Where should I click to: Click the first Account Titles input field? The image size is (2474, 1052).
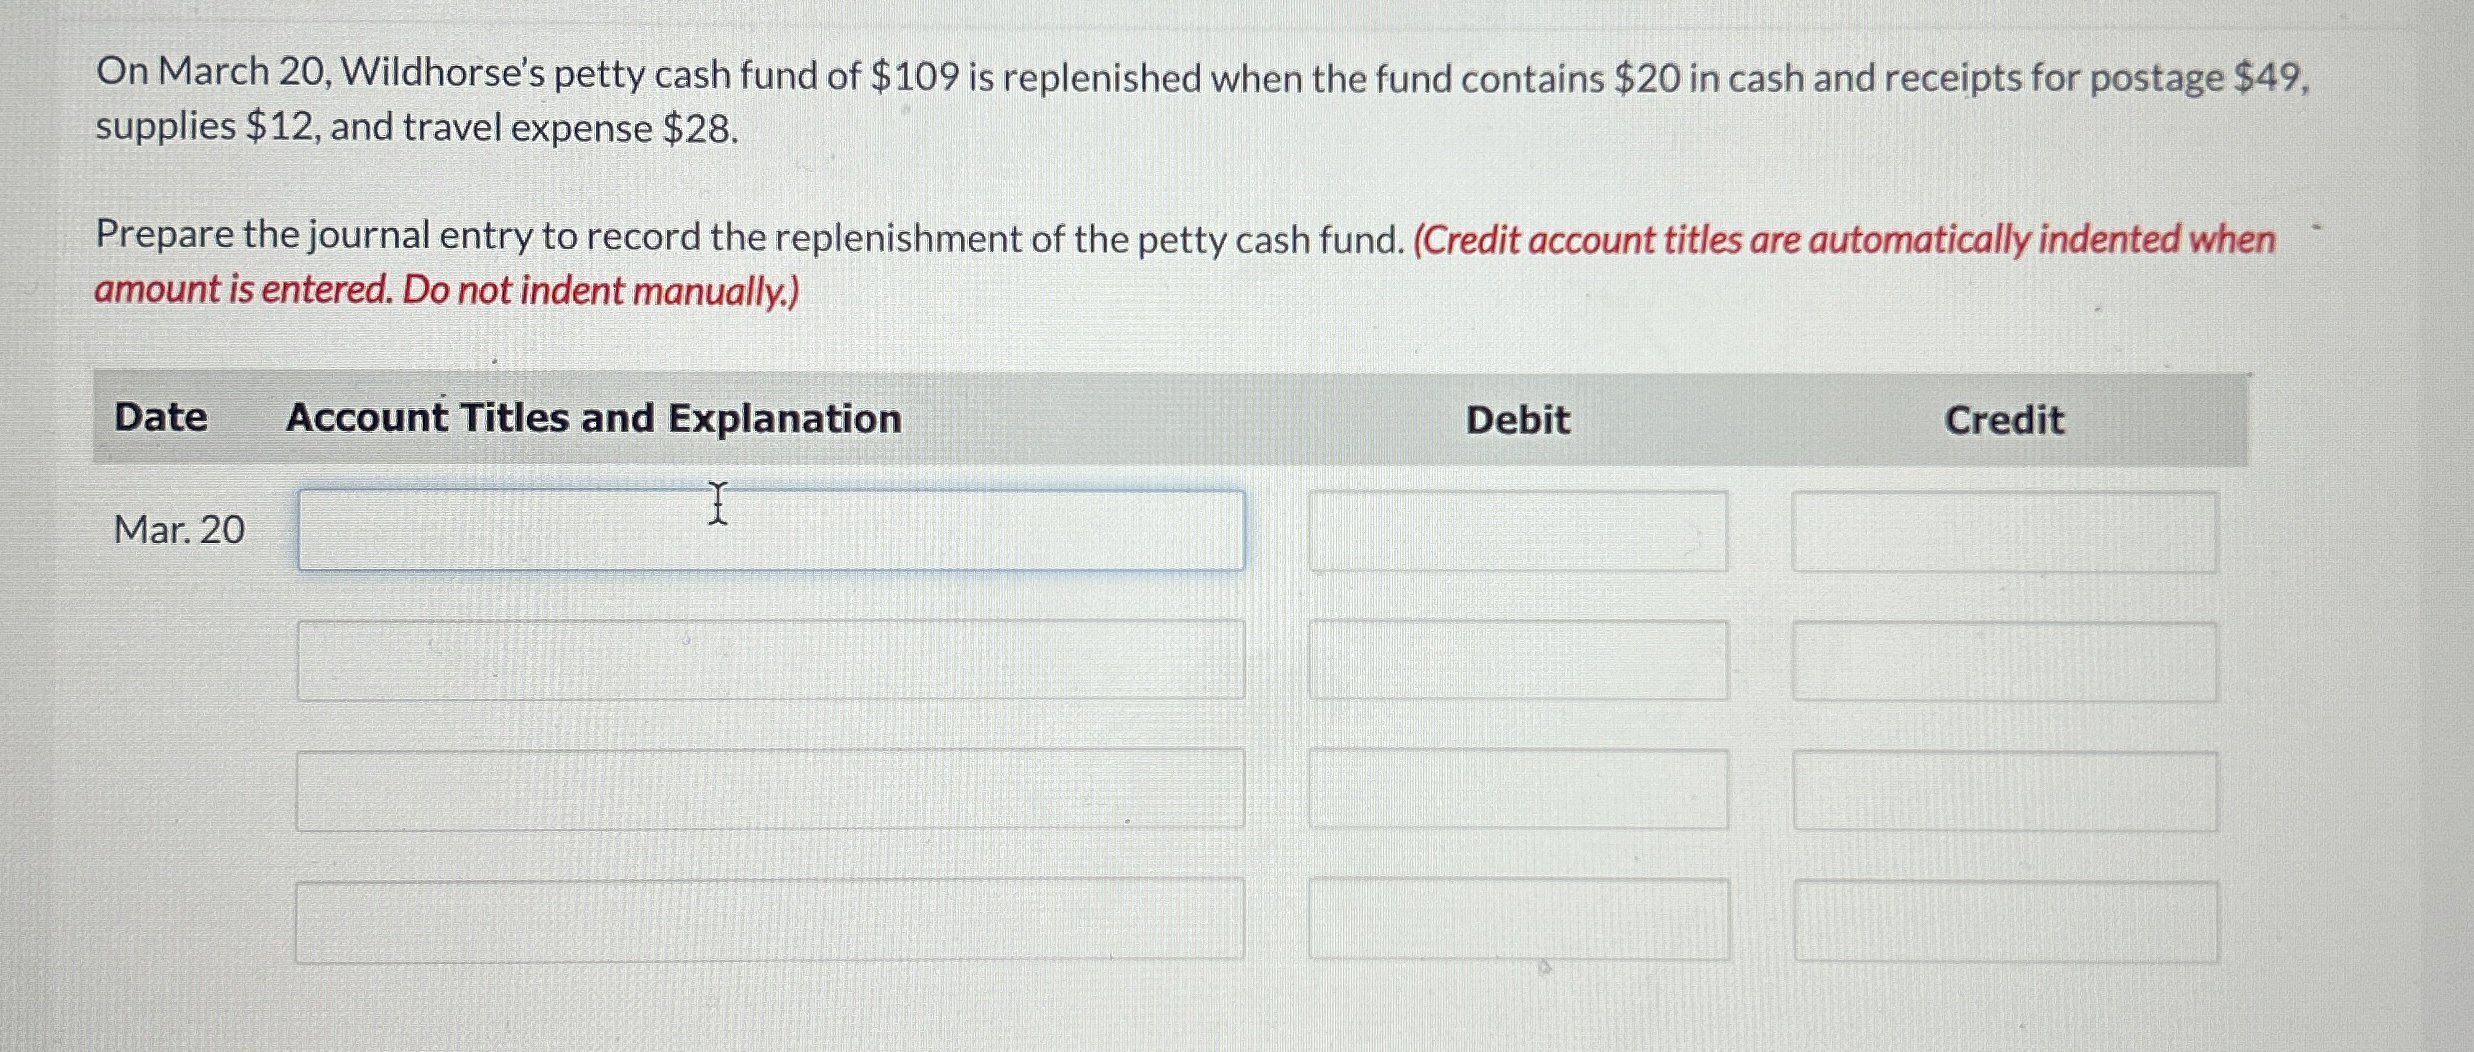770,530
